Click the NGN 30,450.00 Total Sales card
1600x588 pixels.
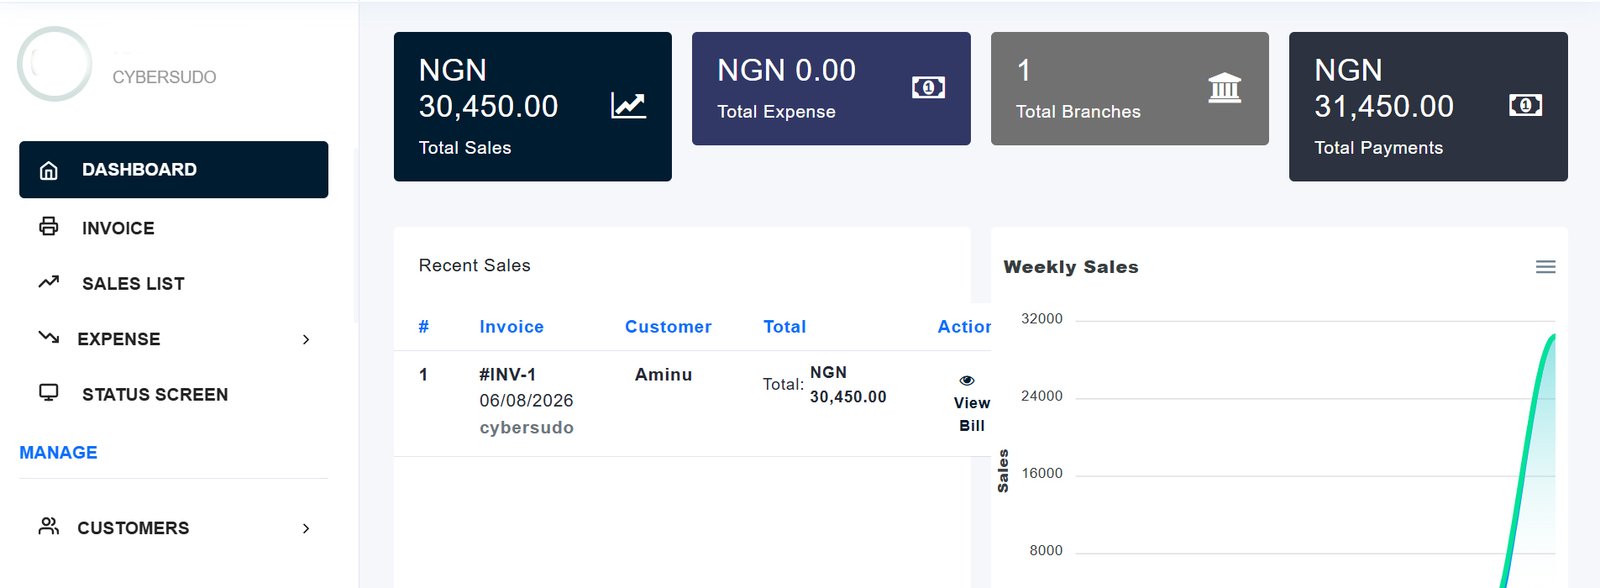click(533, 106)
